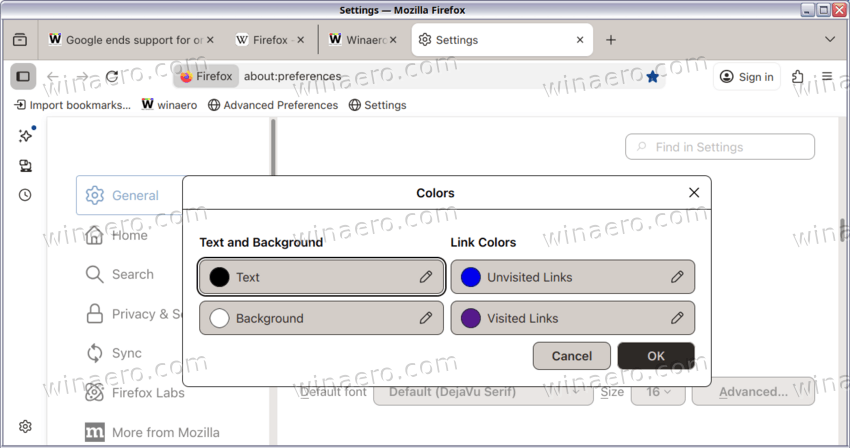This screenshot has height=448, width=850.
Task: Pick the black Text color swatch
Action: pyautogui.click(x=219, y=277)
